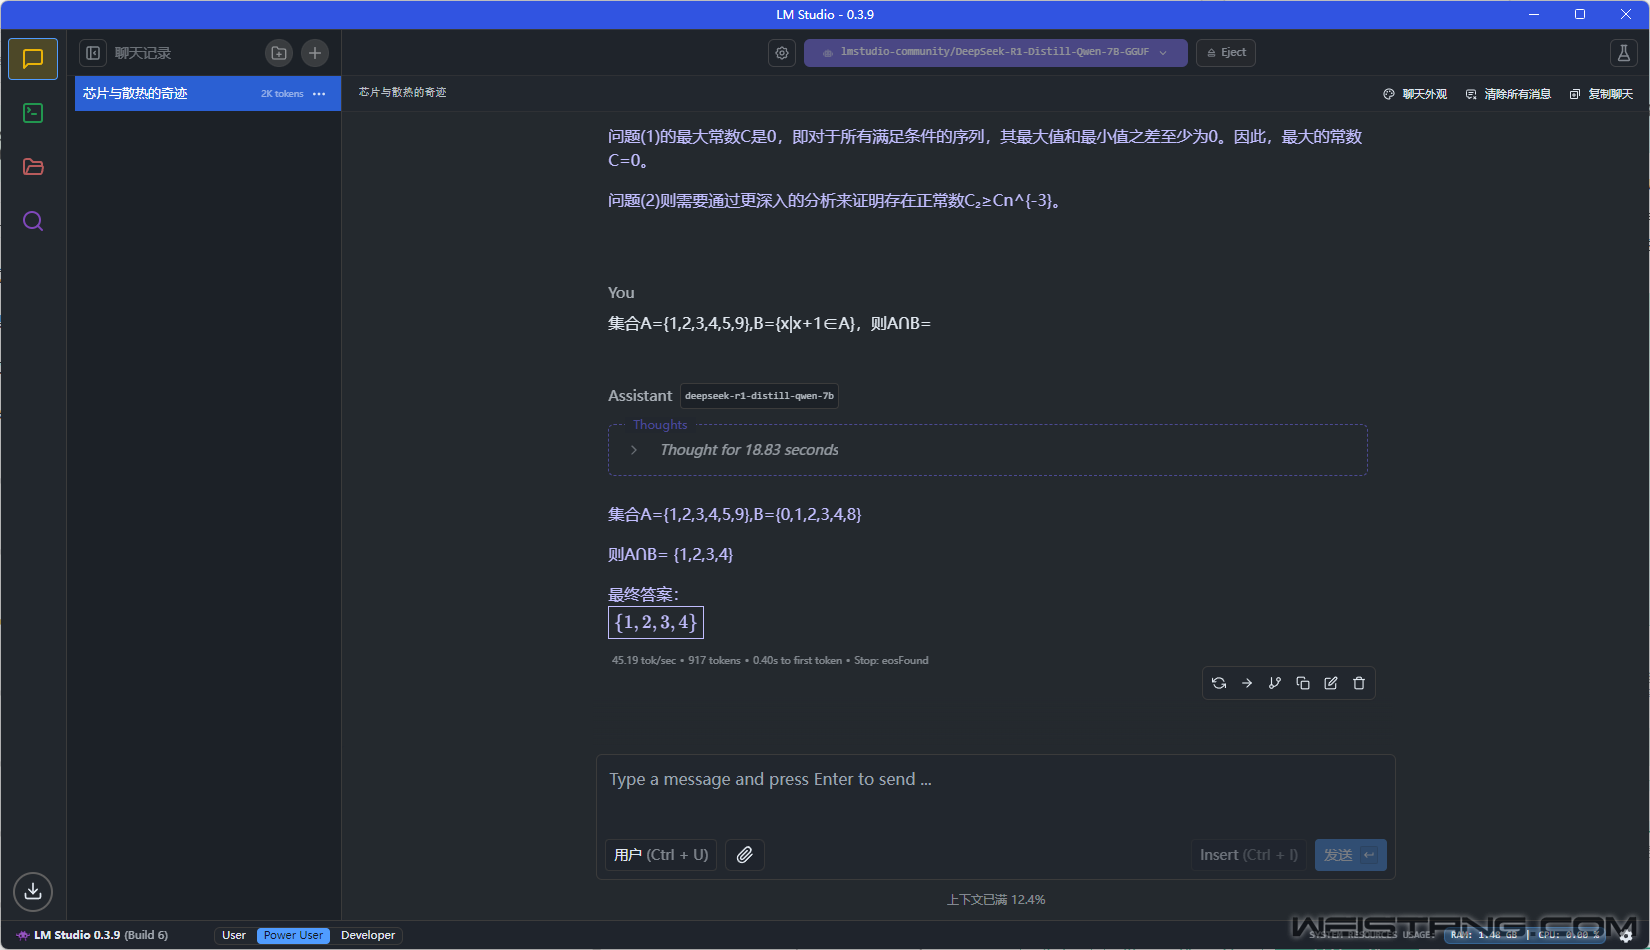Branch the conversation from this message
The image size is (1650, 950).
click(x=1275, y=683)
